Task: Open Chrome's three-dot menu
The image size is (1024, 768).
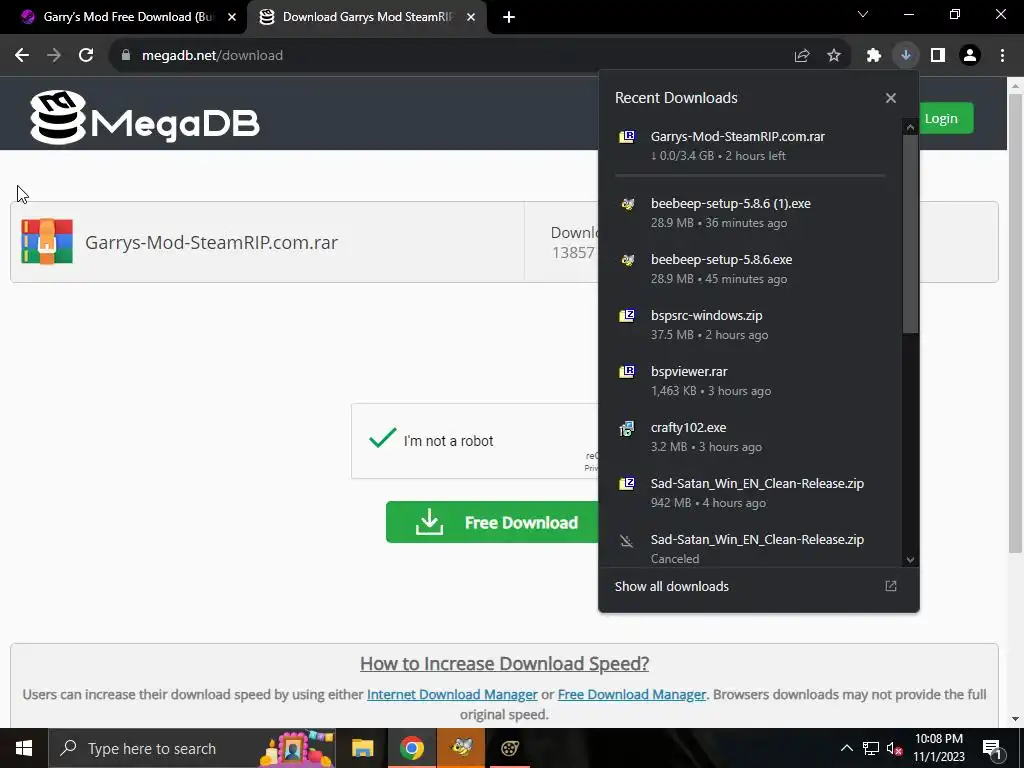Action: coord(1002,56)
